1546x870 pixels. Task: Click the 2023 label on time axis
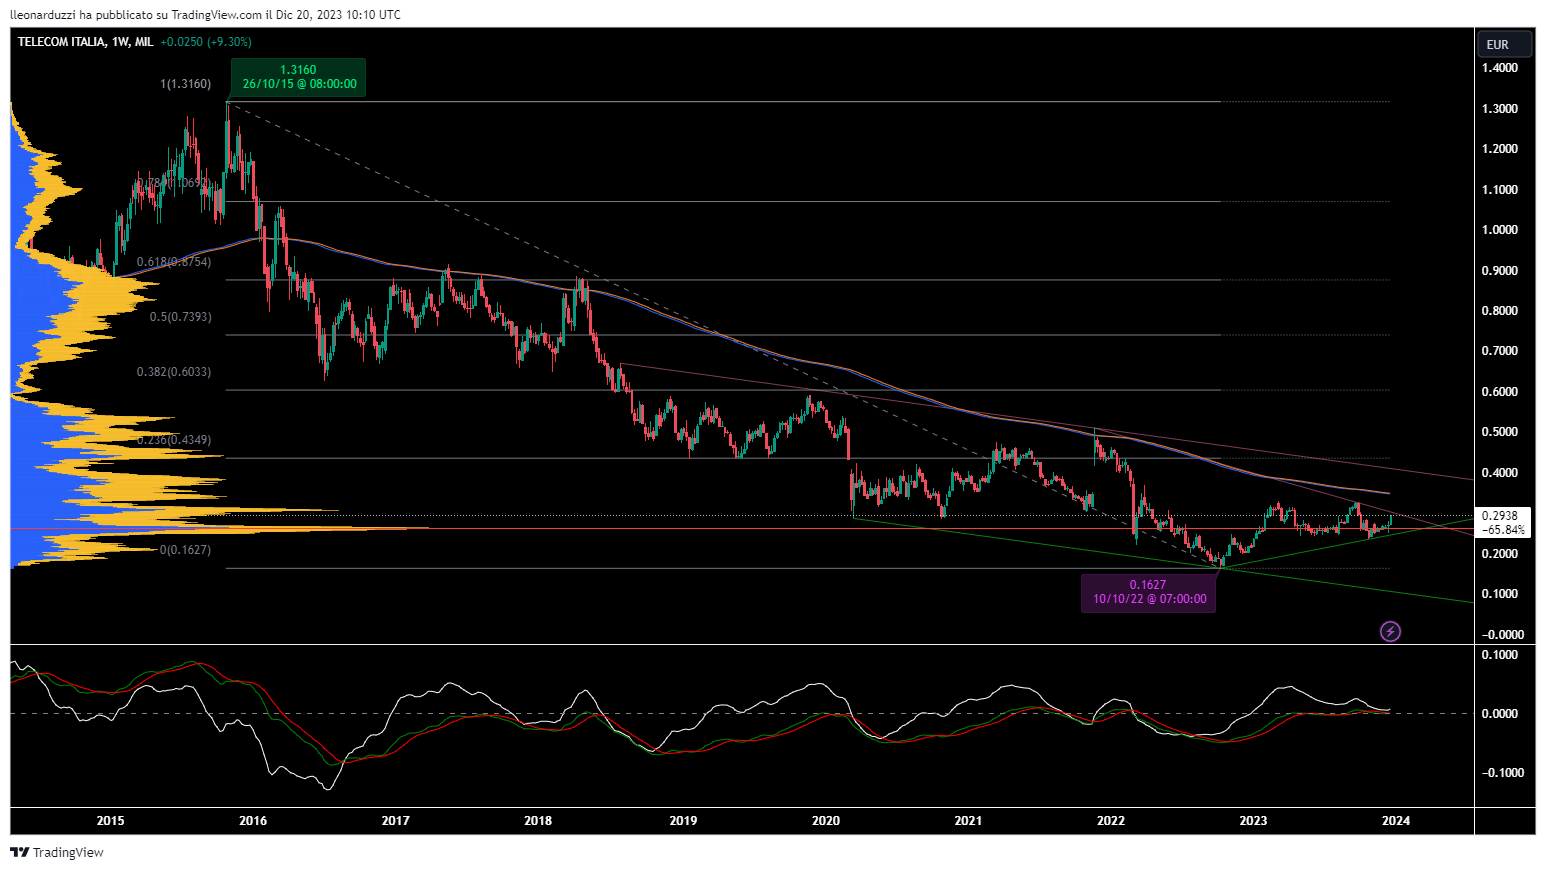coord(1253,821)
